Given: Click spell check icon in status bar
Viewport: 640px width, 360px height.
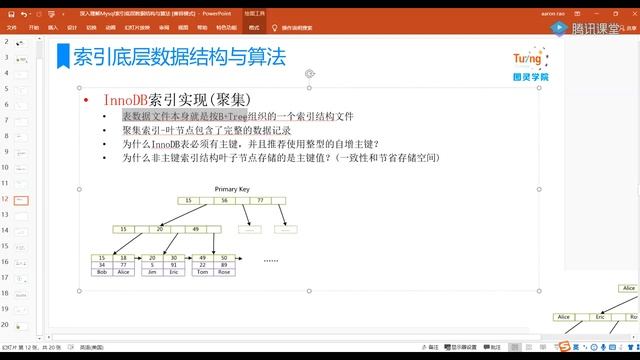Looking at the screenshot, I should 71,347.
